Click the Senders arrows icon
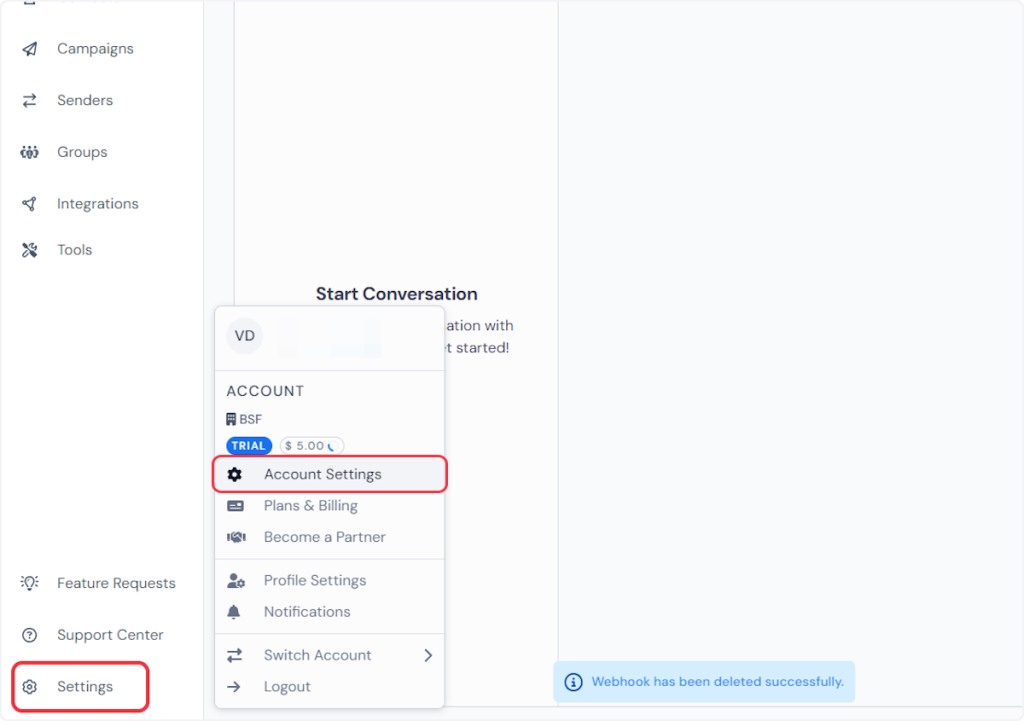1024x721 pixels. 30,100
